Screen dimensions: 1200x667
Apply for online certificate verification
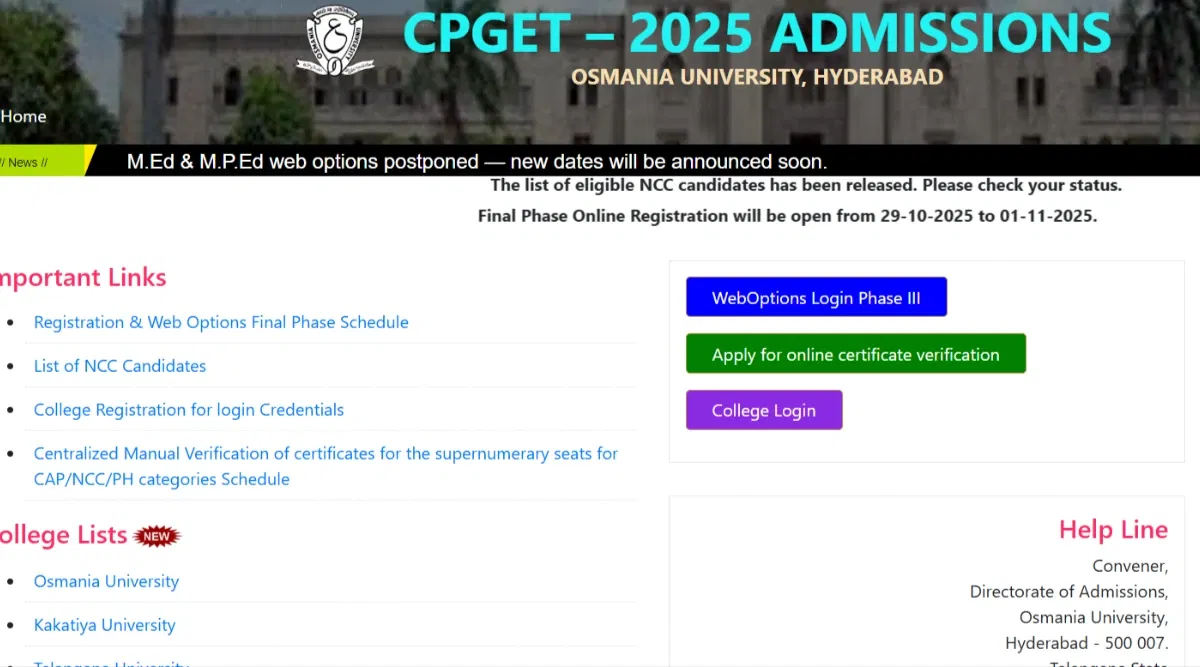coord(855,354)
